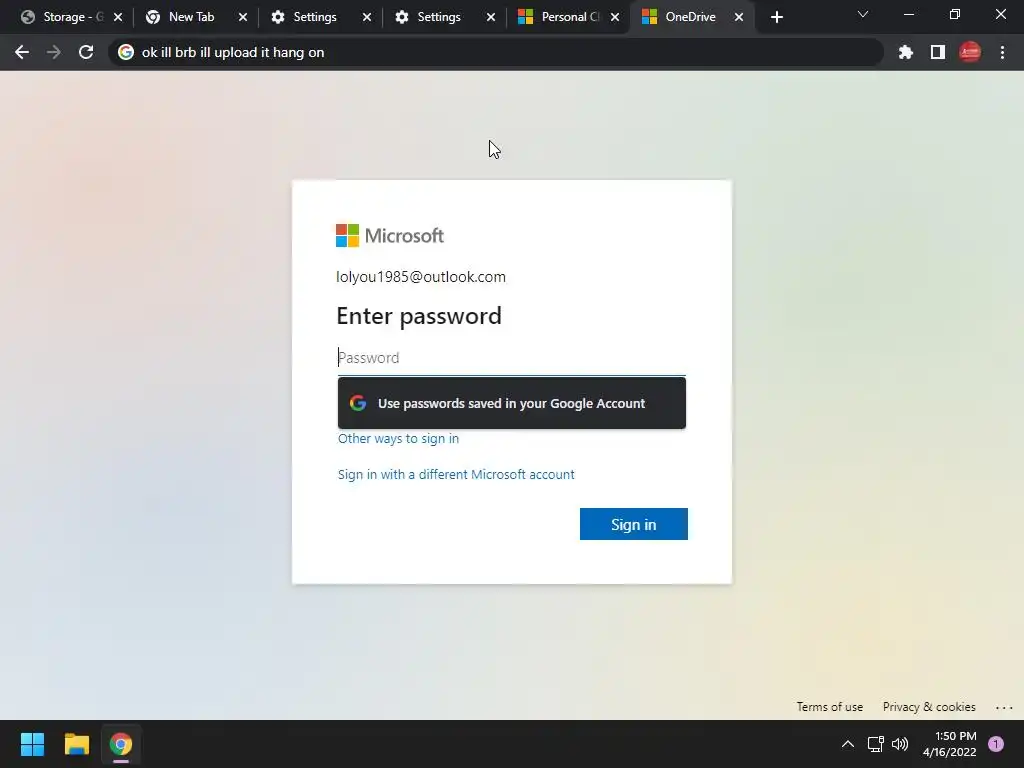Close the OneDrive tab
Screen dimensions: 1024x768
click(x=739, y=17)
